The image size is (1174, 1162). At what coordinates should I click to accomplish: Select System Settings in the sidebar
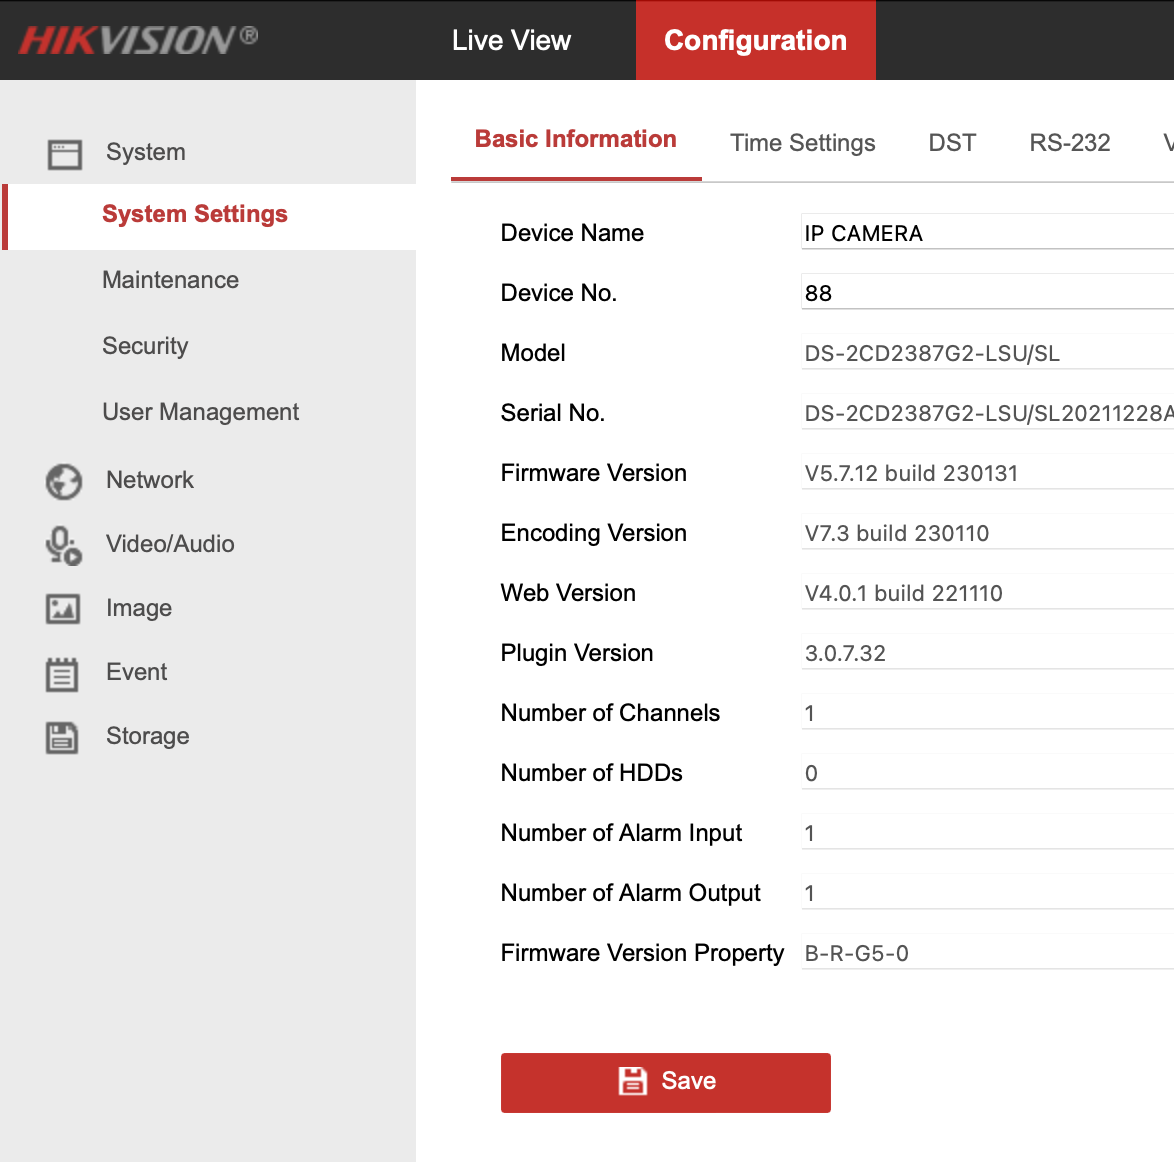tap(195, 215)
